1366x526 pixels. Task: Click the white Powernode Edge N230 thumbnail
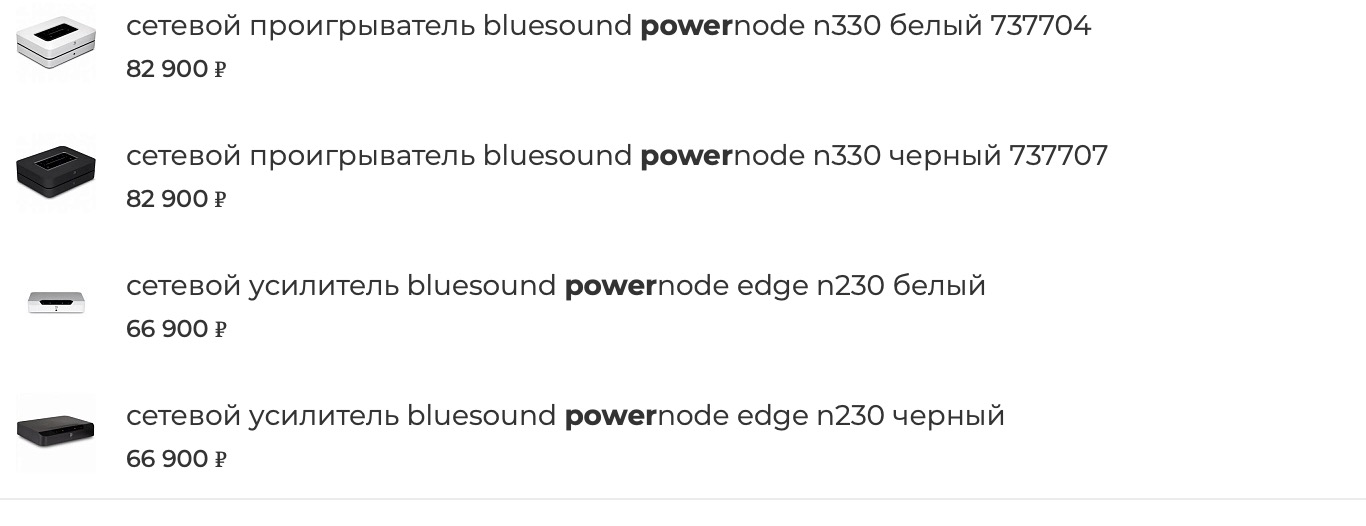[56, 301]
